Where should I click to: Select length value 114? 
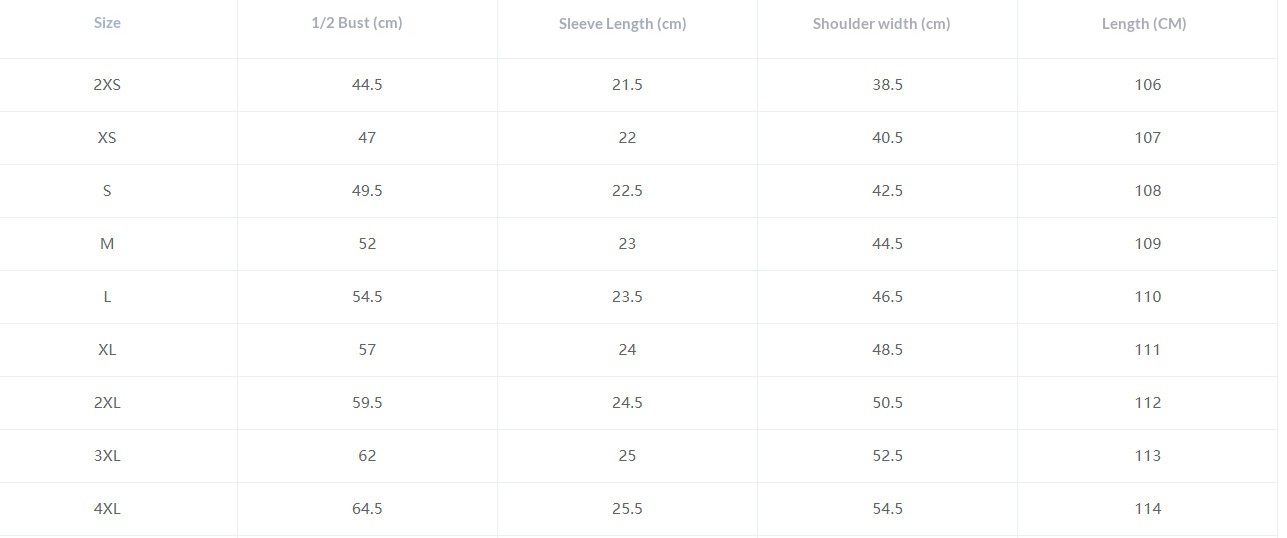pos(1148,509)
